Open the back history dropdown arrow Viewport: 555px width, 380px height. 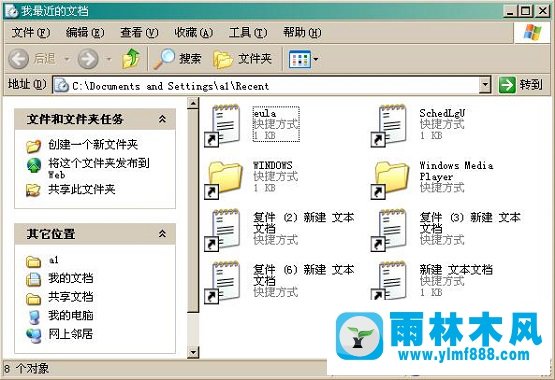(x=66, y=59)
